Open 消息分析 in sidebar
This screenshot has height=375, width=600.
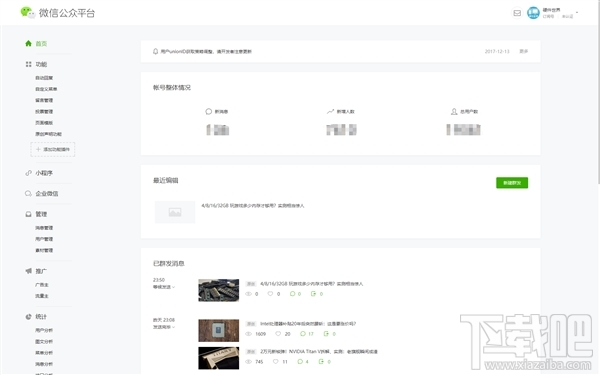pyautogui.click(x=44, y=364)
